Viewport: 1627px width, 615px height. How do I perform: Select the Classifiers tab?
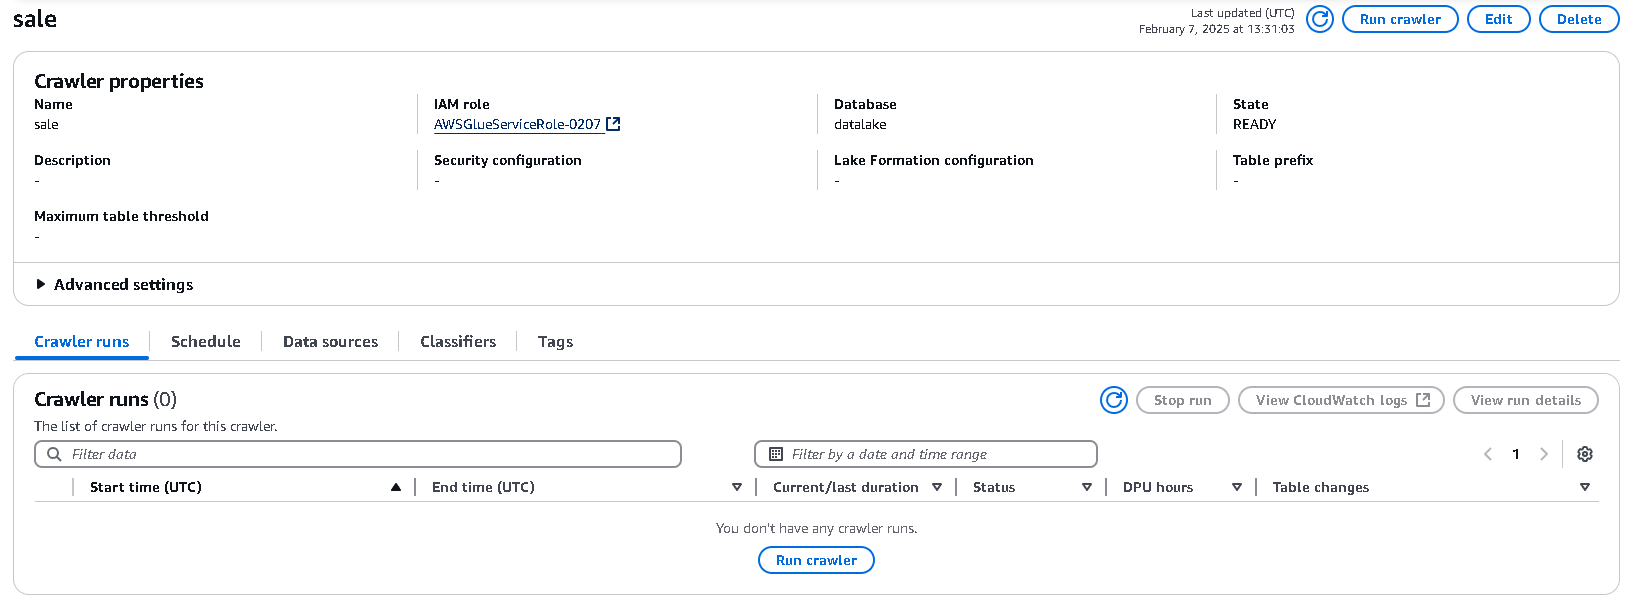click(458, 342)
